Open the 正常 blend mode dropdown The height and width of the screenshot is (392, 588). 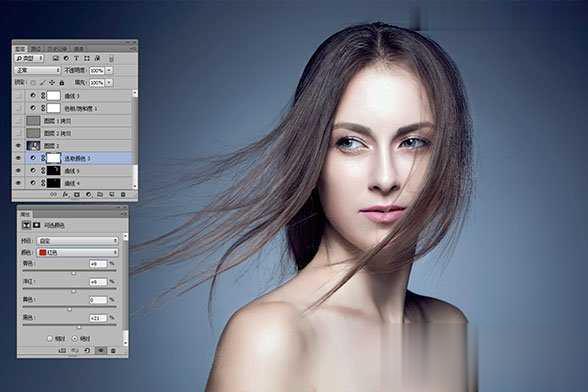pyautogui.click(x=38, y=70)
